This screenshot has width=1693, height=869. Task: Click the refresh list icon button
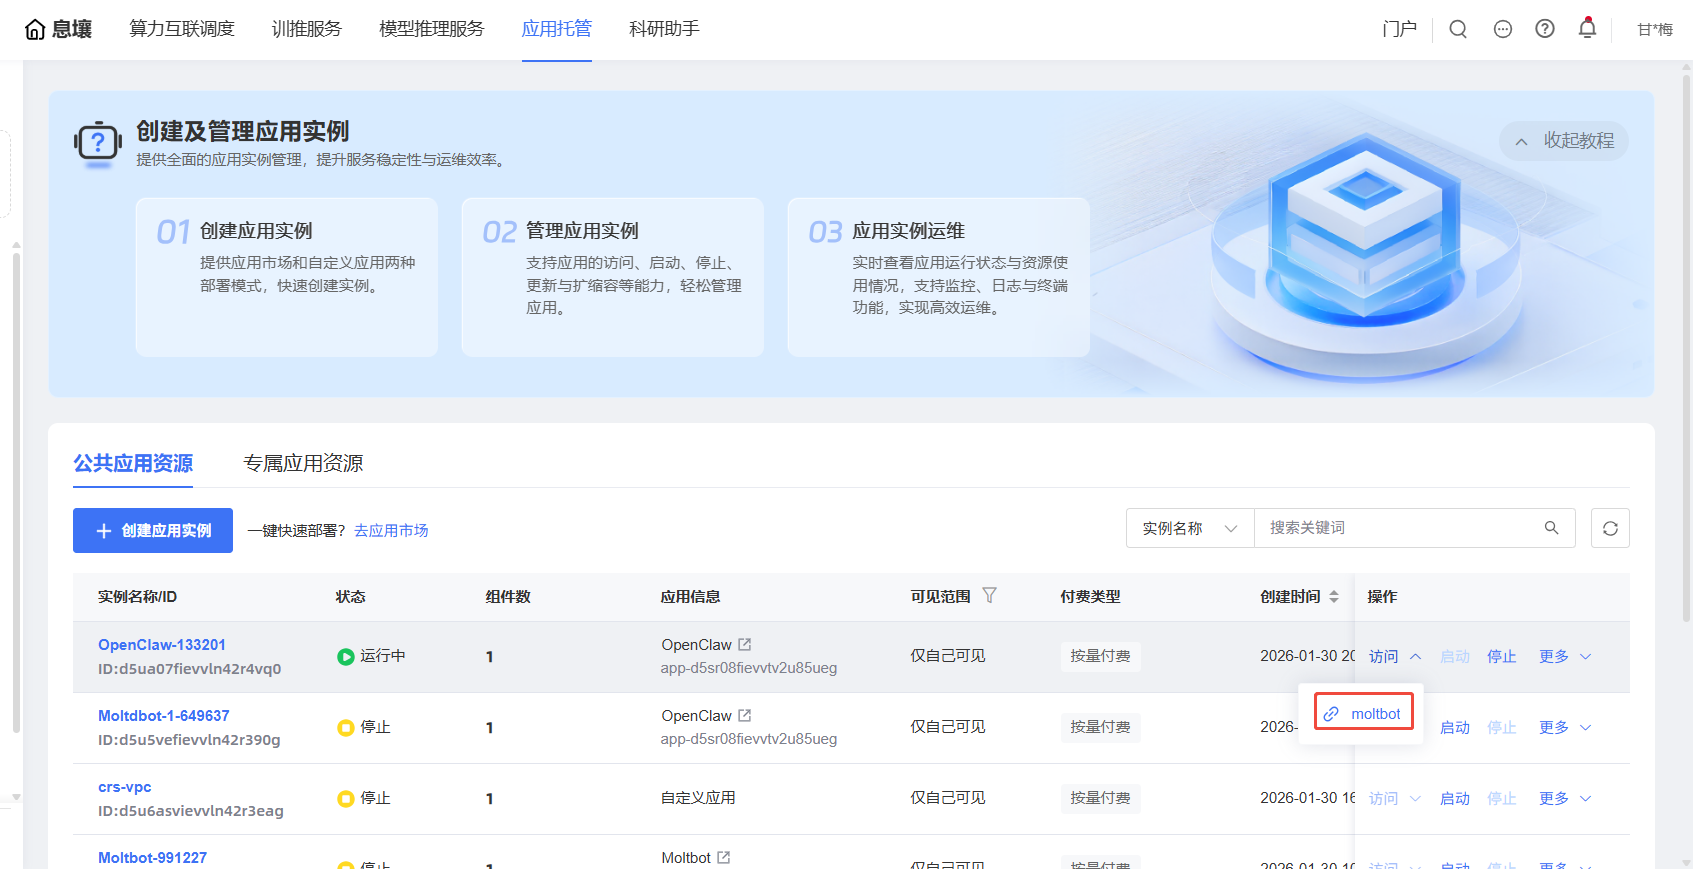(x=1610, y=528)
